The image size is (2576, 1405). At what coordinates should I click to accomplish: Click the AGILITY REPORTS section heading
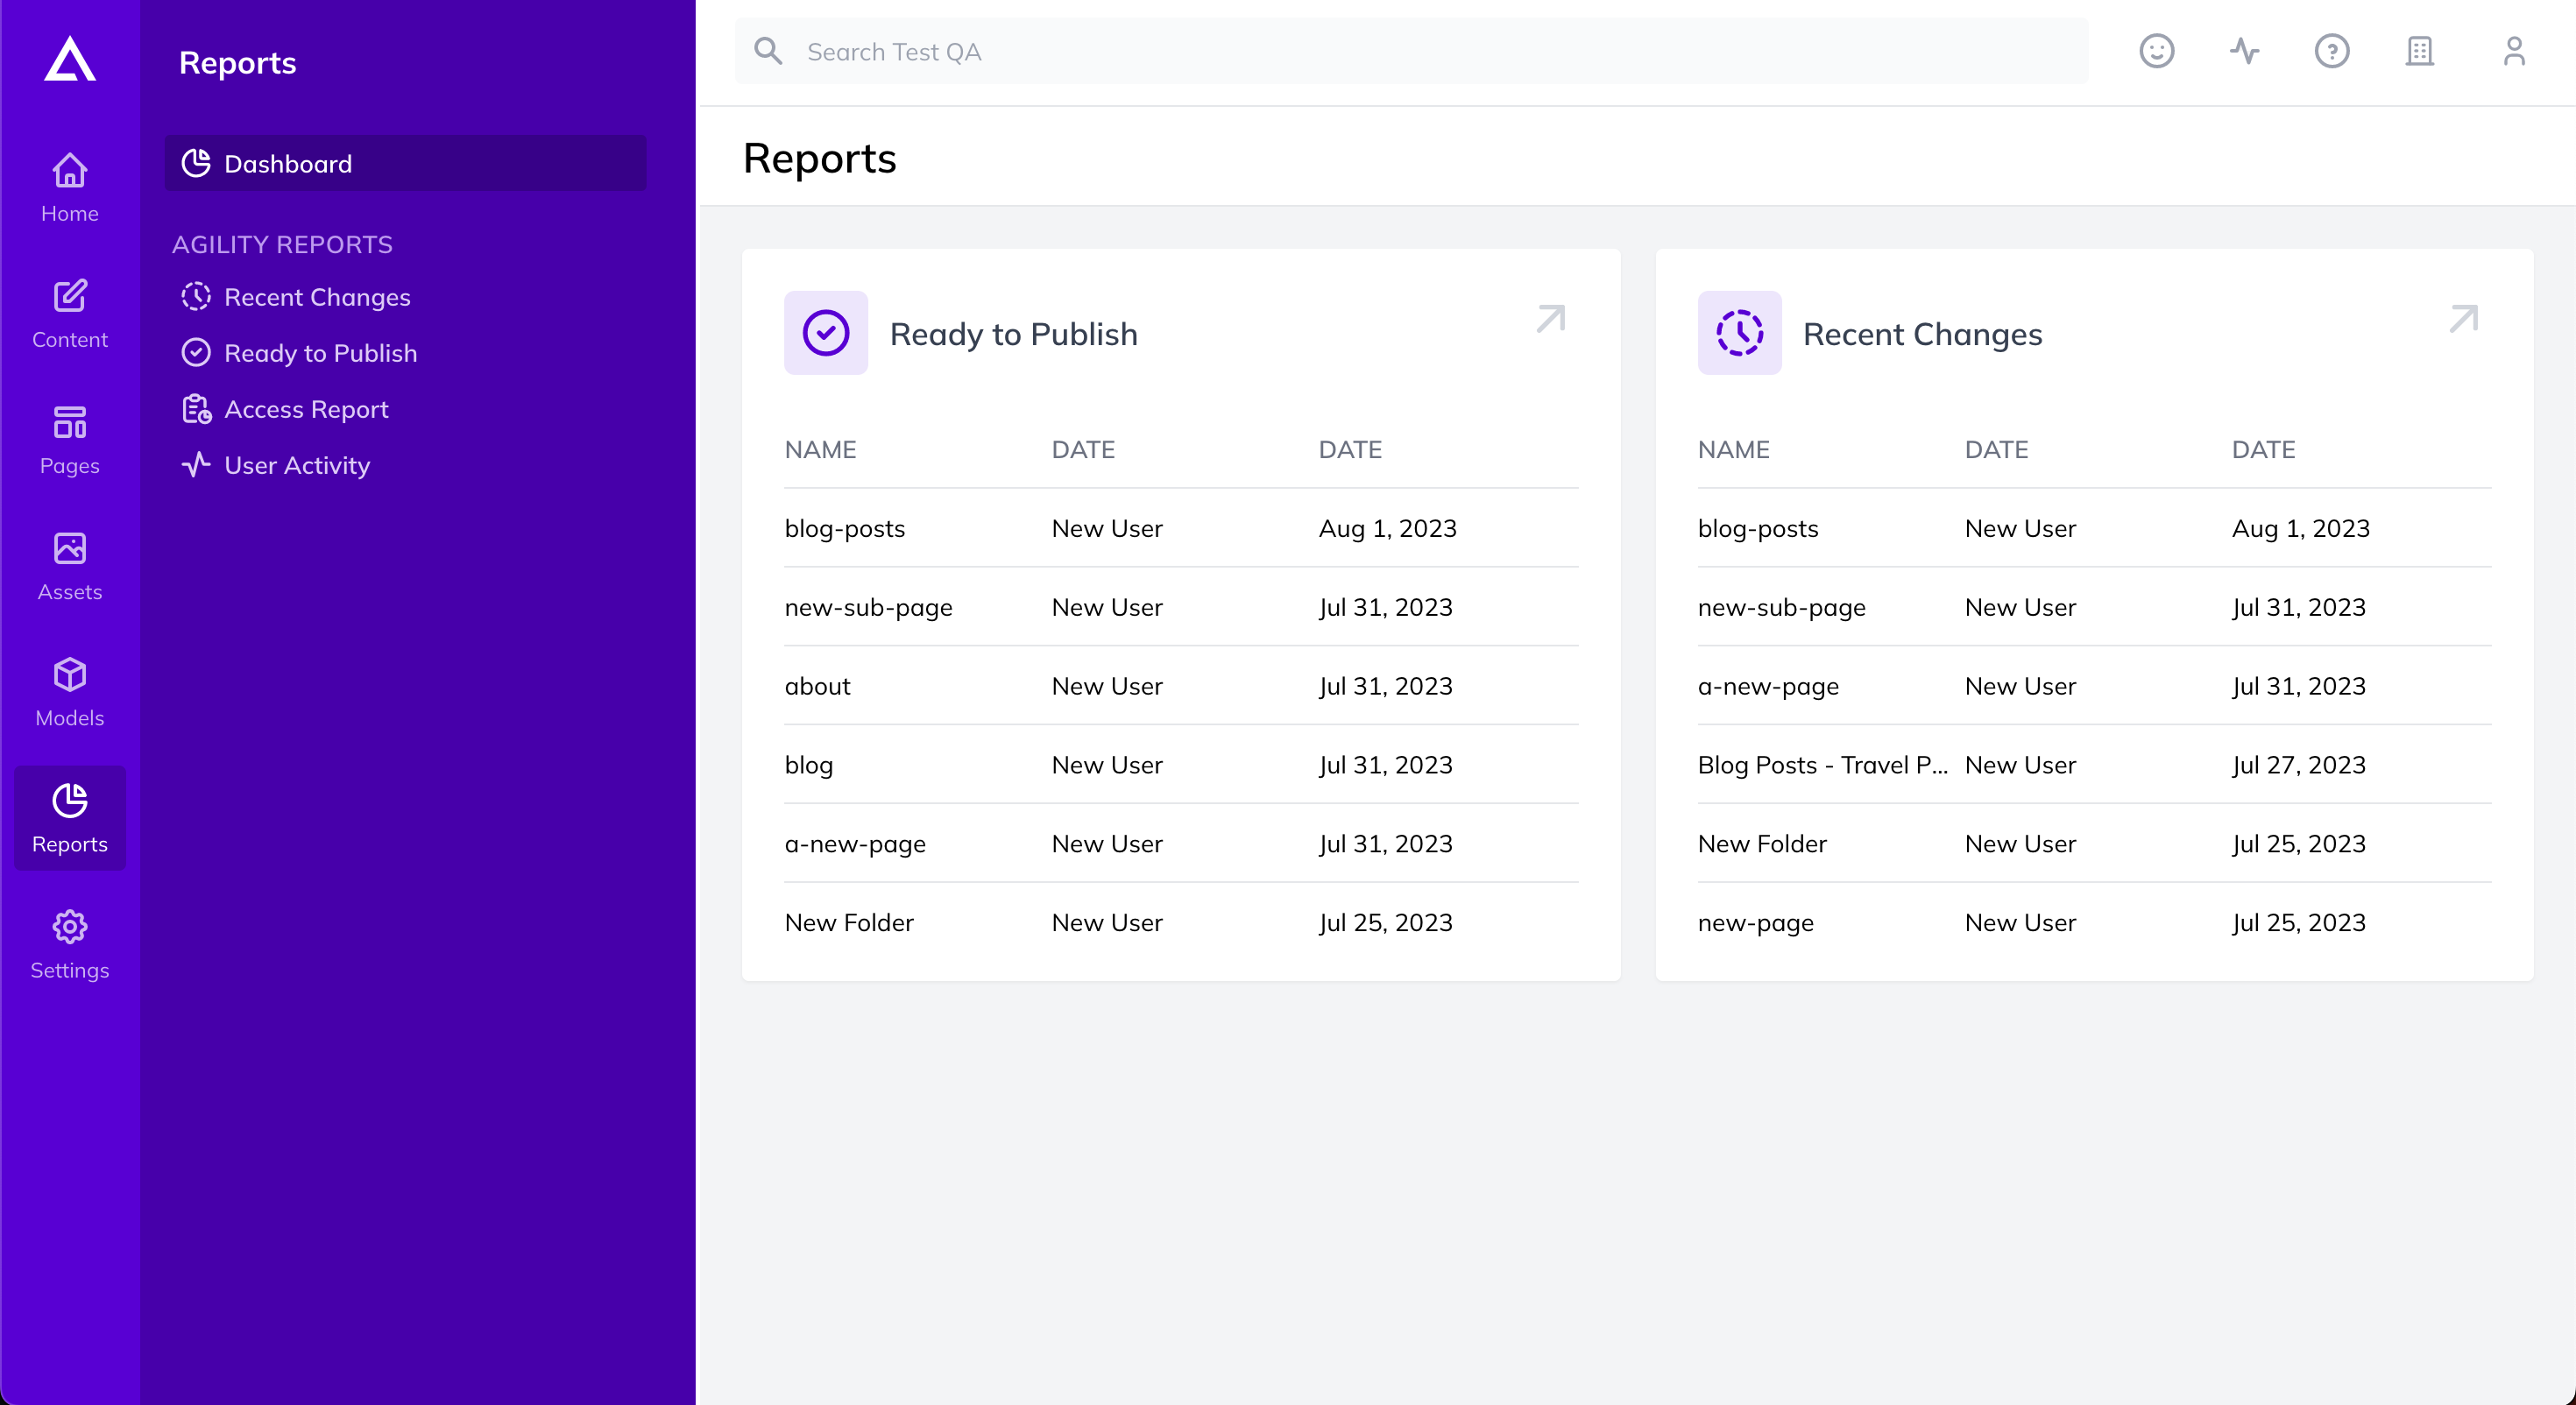coord(282,244)
